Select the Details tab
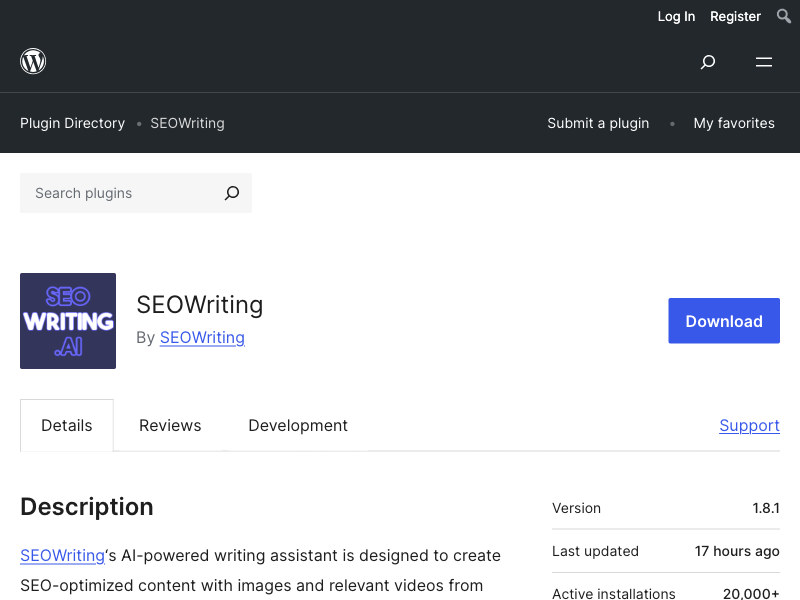Viewport: 800px width, 600px height. [x=67, y=425]
